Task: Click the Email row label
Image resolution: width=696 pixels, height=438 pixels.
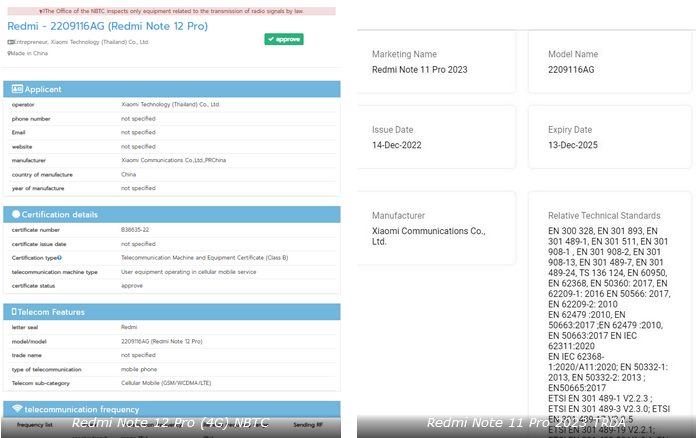Action: pyautogui.click(x=19, y=132)
